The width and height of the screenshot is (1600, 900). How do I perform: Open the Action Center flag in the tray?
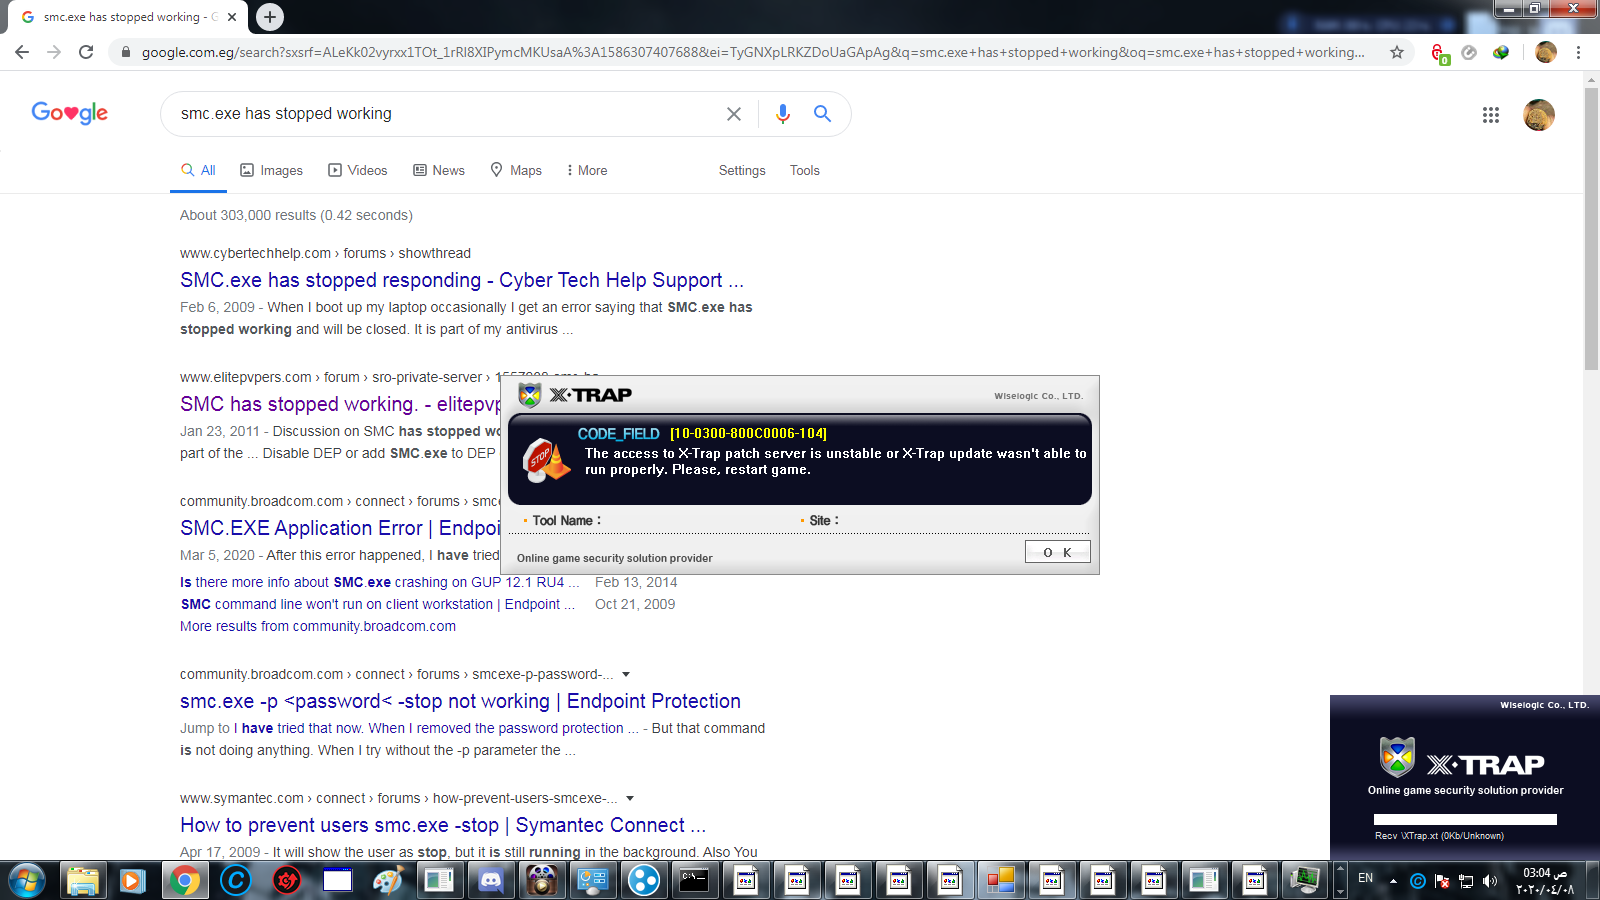click(1442, 881)
